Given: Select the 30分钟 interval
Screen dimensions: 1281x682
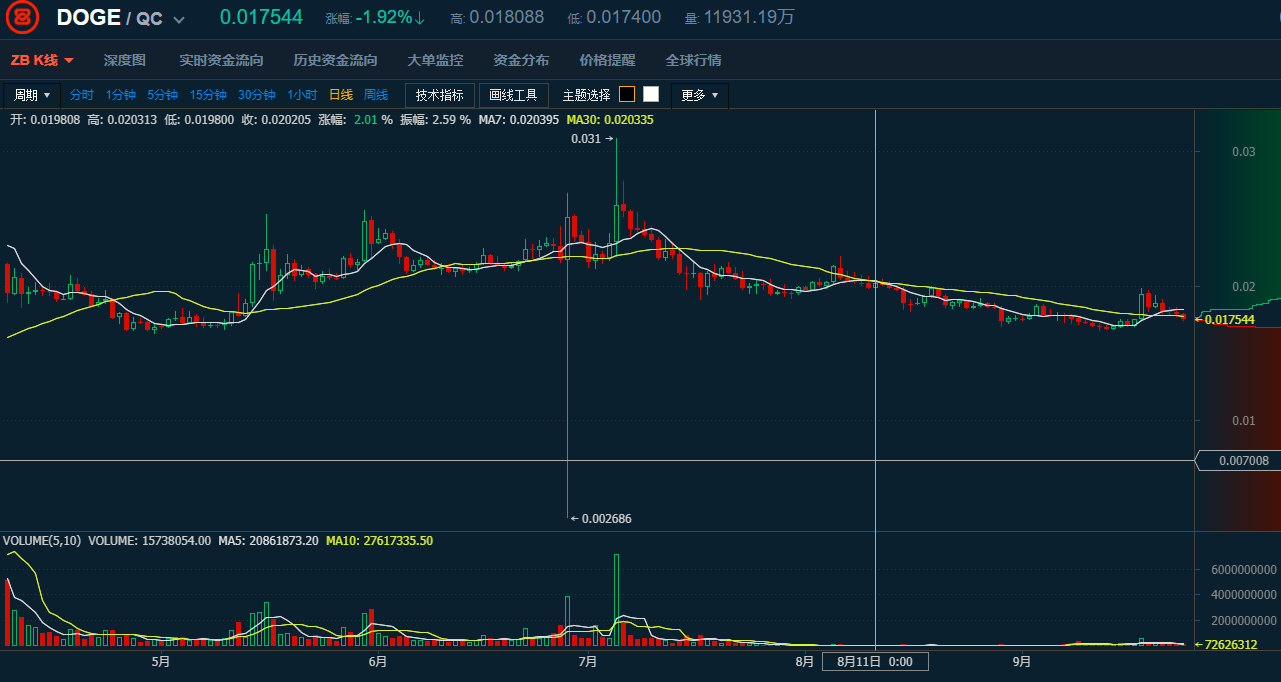Looking at the screenshot, I should 256,95.
